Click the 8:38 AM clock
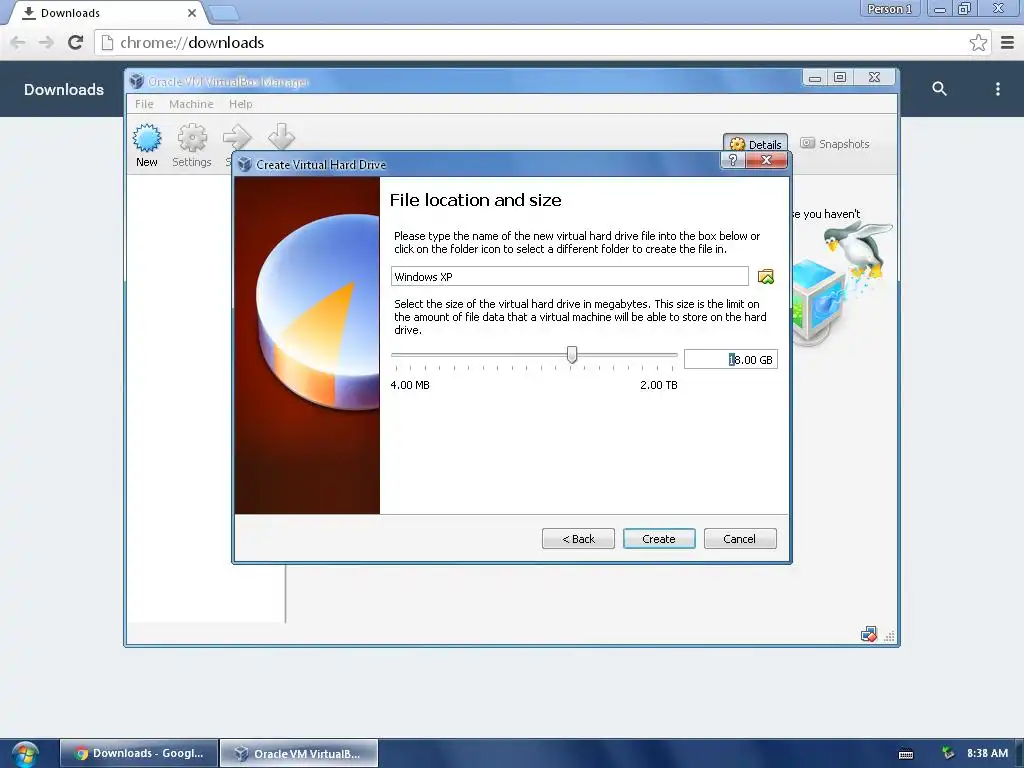This screenshot has width=1024, height=768. tap(987, 753)
